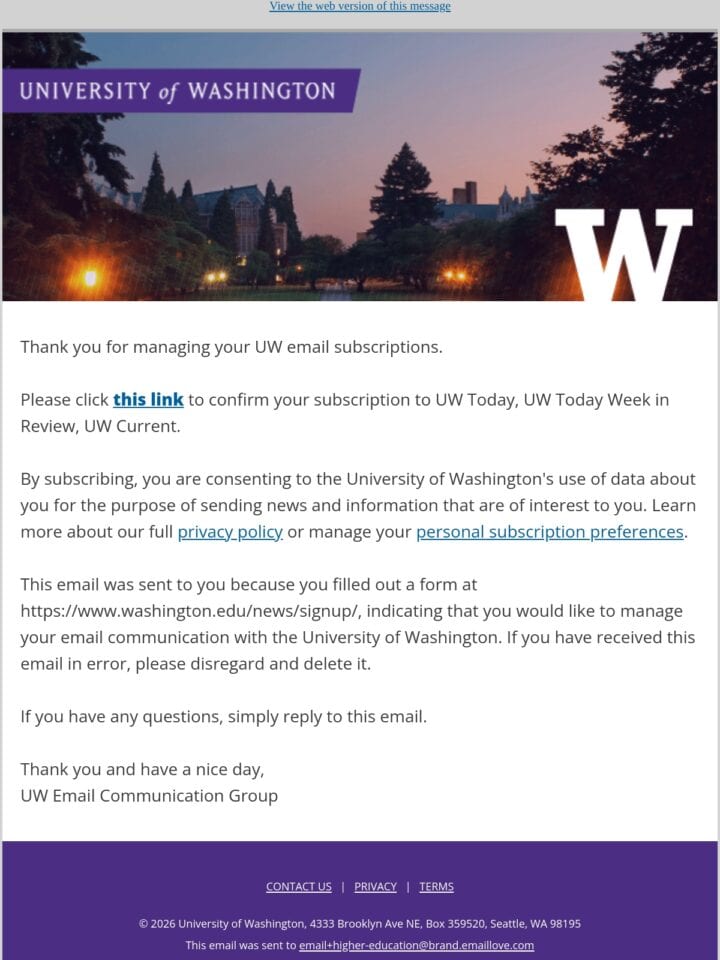Click the large white W logo

click(x=624, y=255)
